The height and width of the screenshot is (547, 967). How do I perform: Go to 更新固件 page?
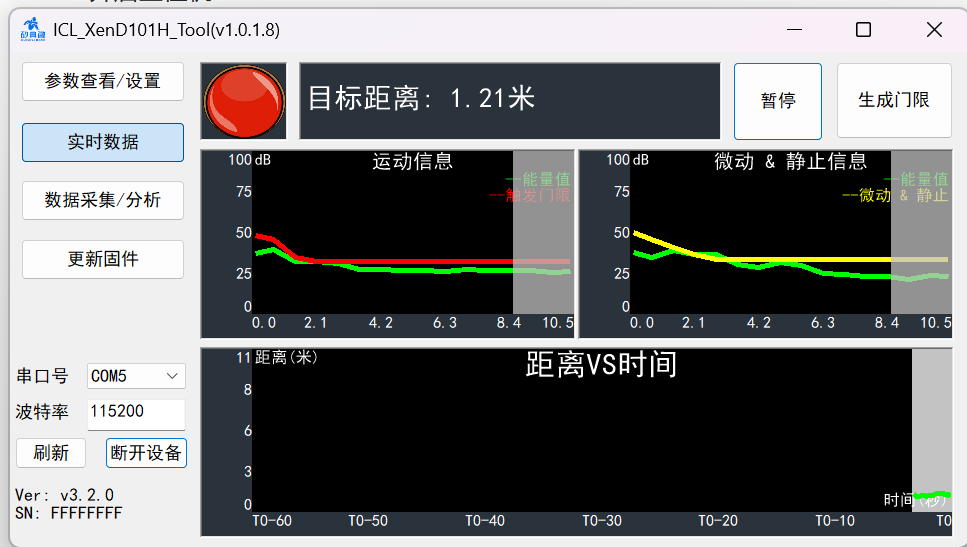103,259
